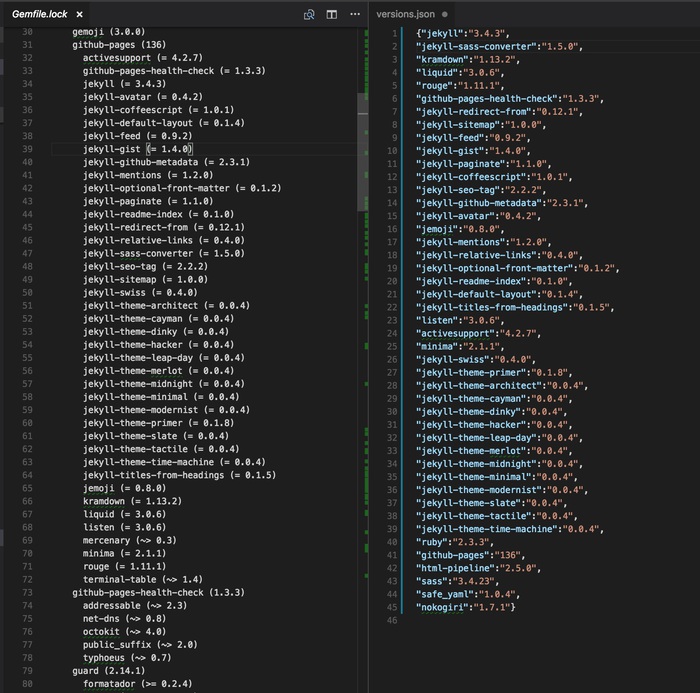Viewport: 700px width, 693px height.
Task: Switch to the versions.json tab
Action: click(405, 14)
